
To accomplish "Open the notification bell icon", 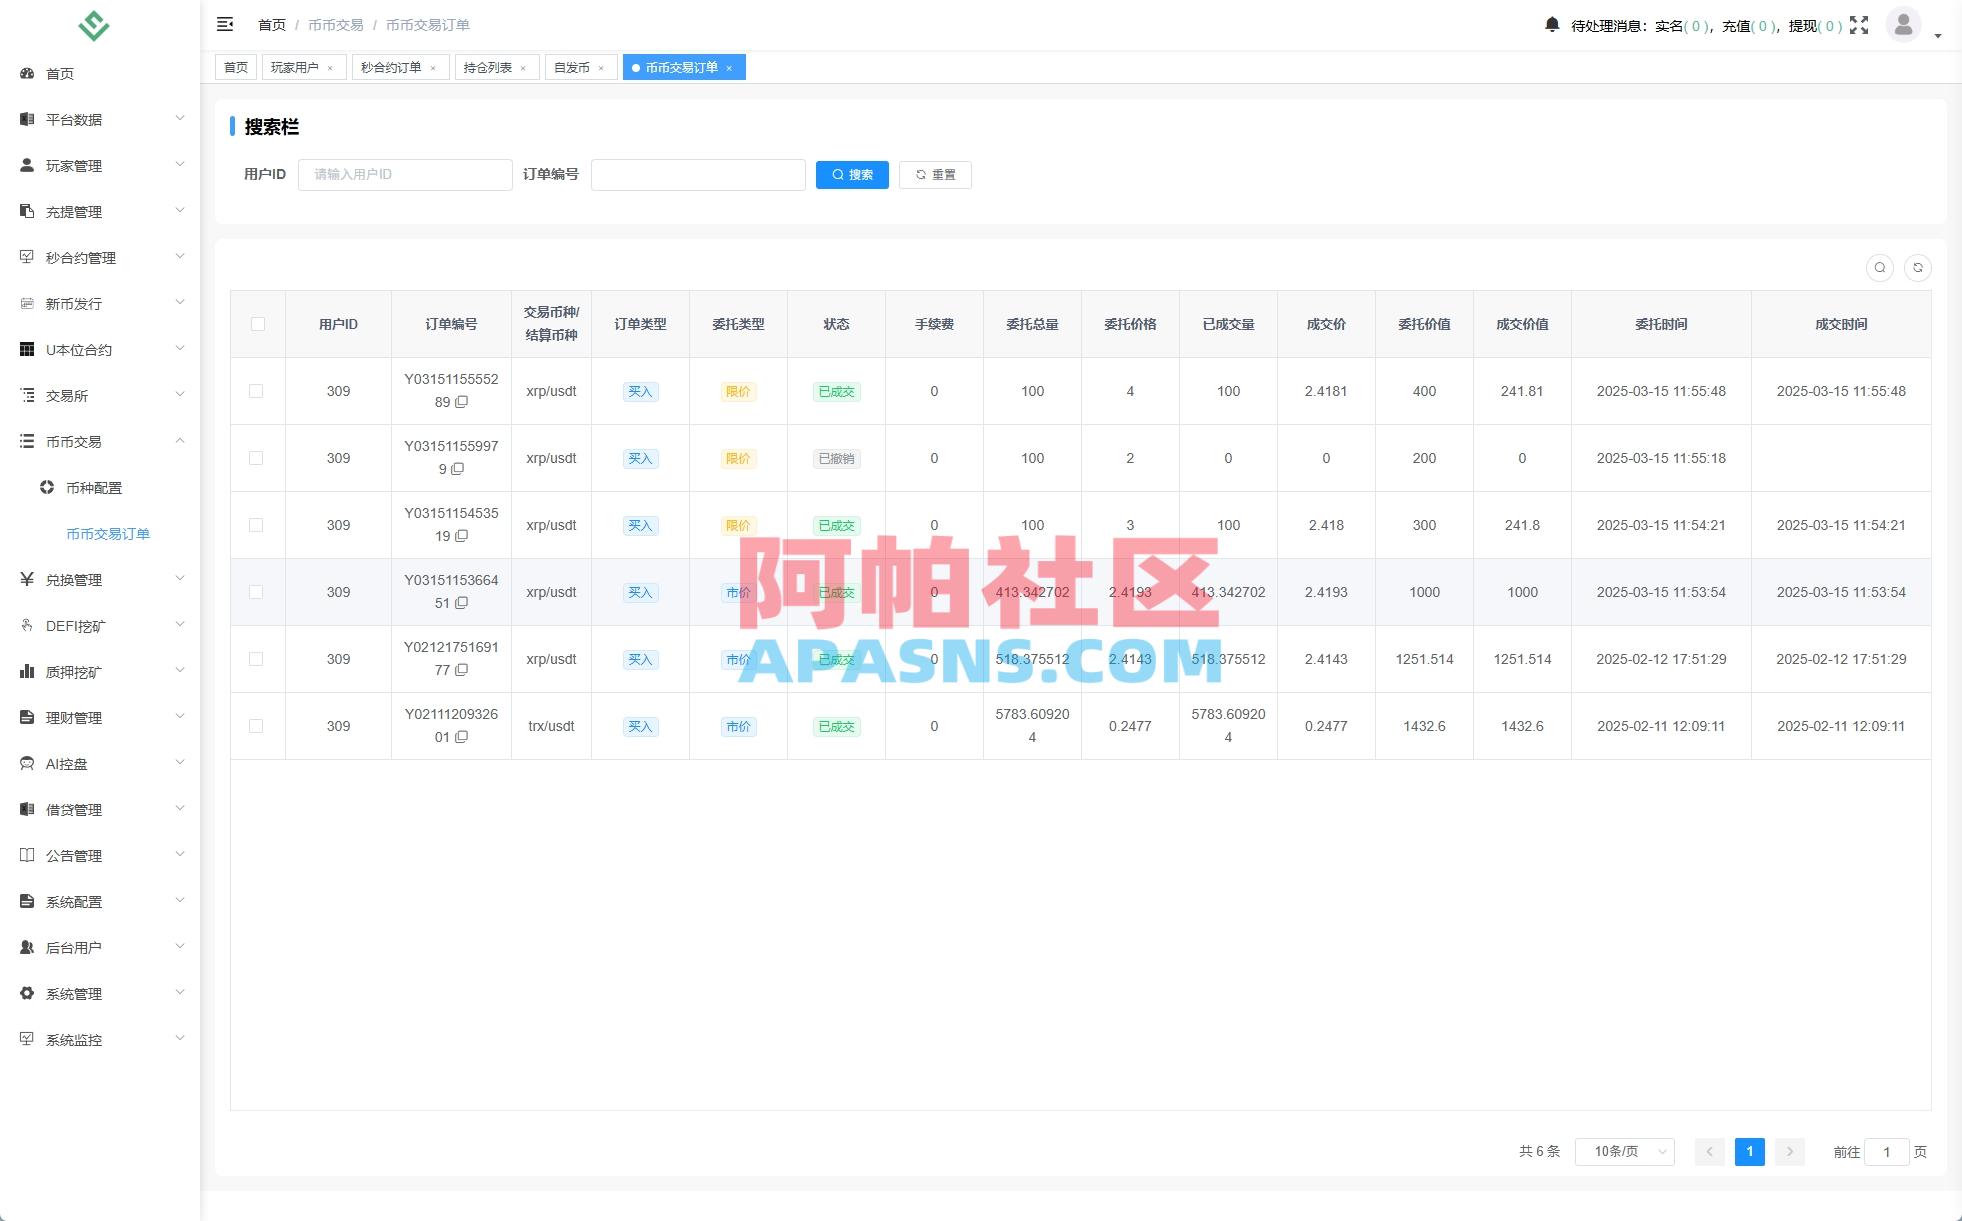I will click(x=1553, y=24).
